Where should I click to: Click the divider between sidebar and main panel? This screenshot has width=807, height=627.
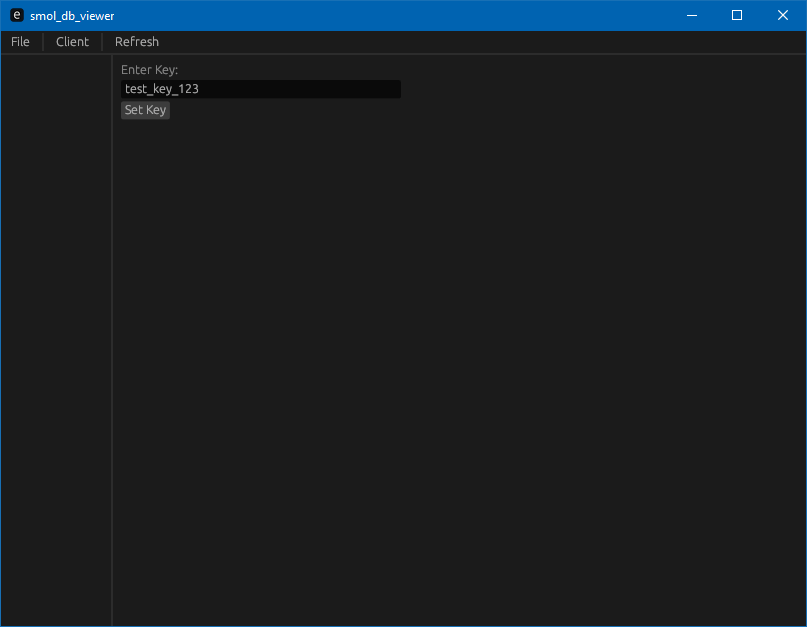[112, 340]
